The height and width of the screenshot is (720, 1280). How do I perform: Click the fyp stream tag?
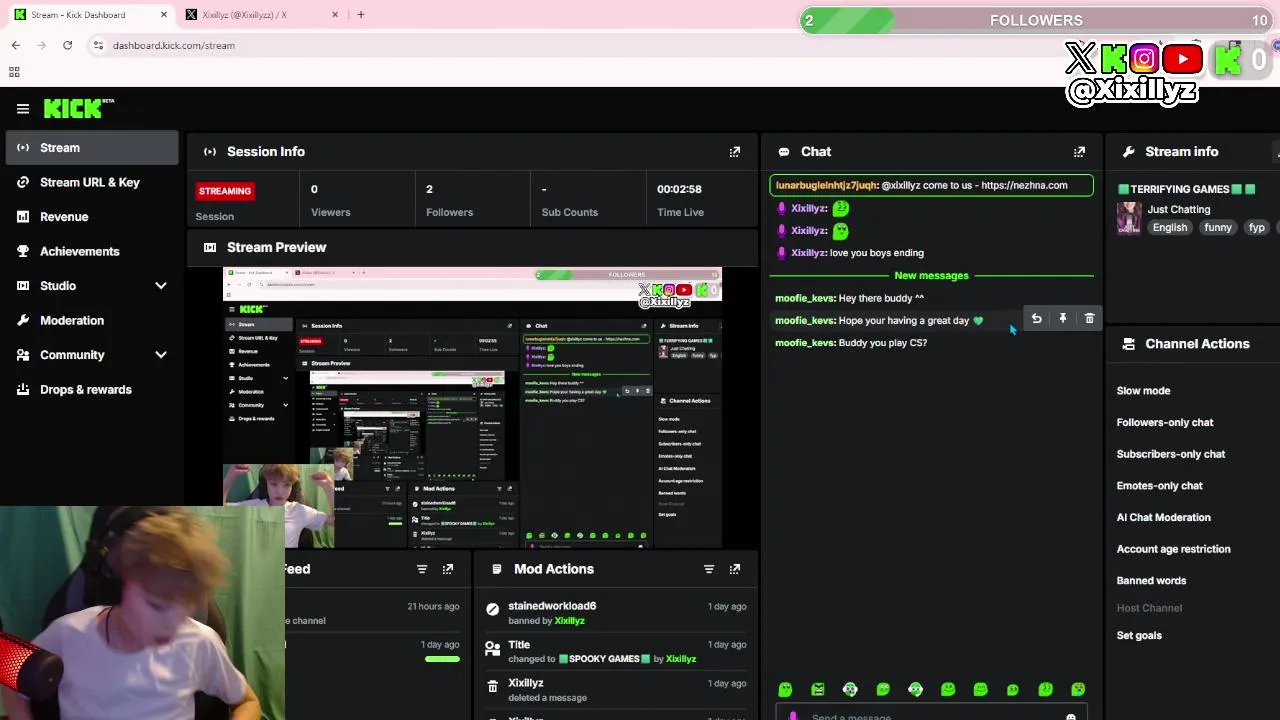tap(1257, 228)
